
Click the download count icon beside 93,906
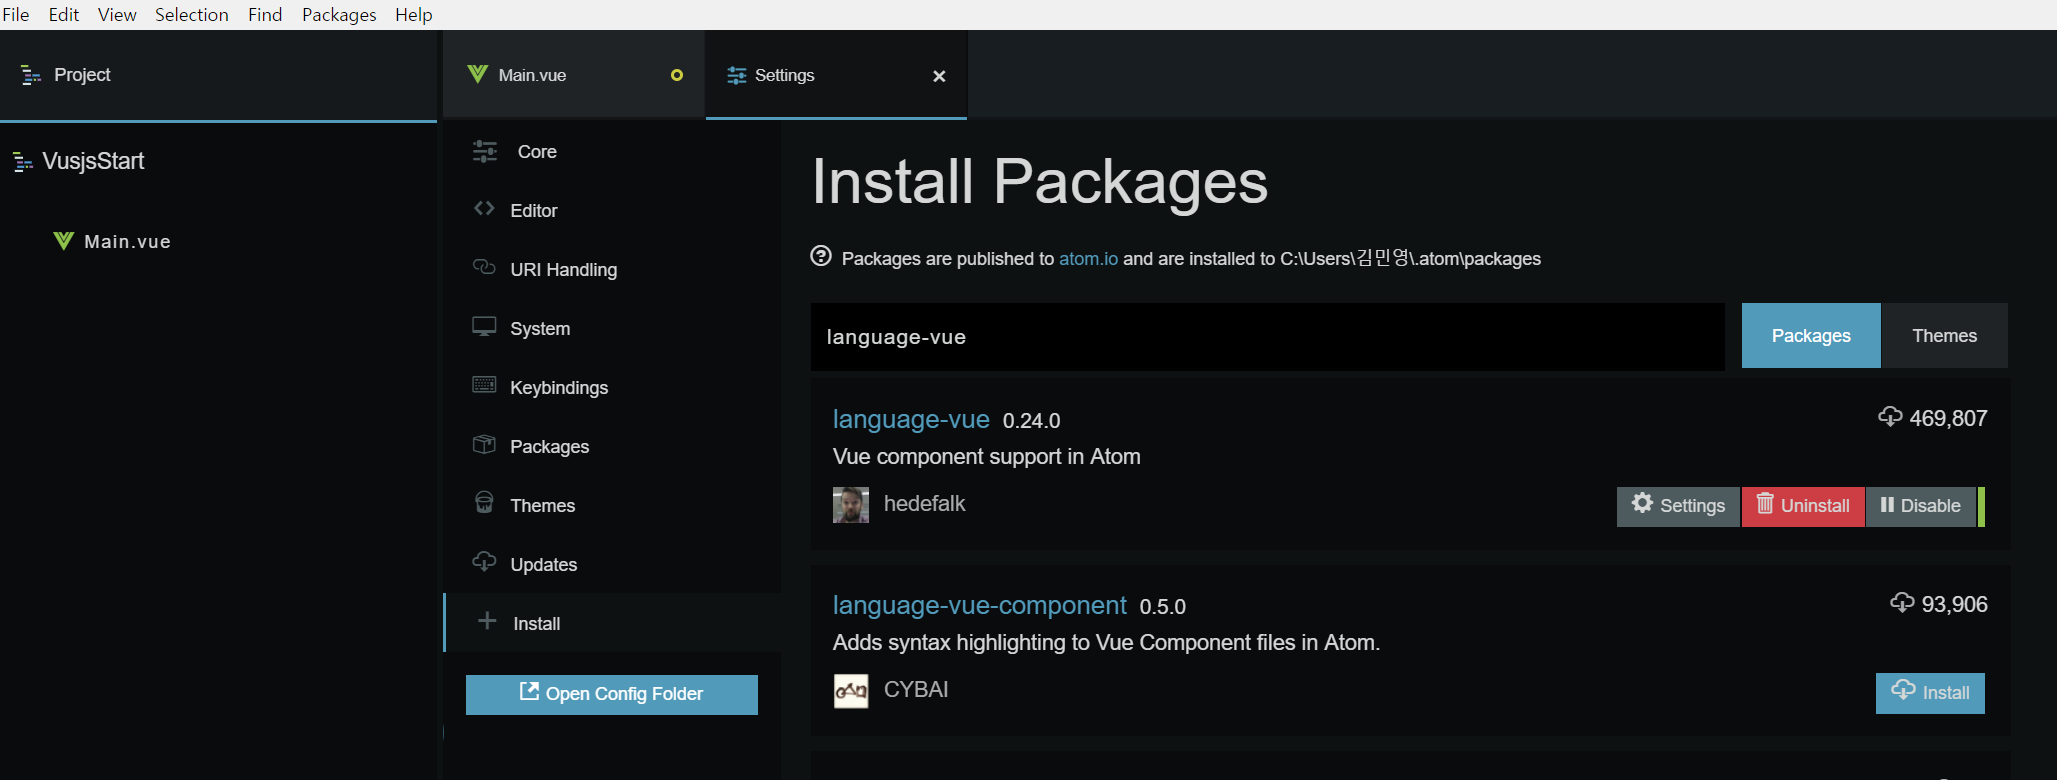(x=1902, y=603)
